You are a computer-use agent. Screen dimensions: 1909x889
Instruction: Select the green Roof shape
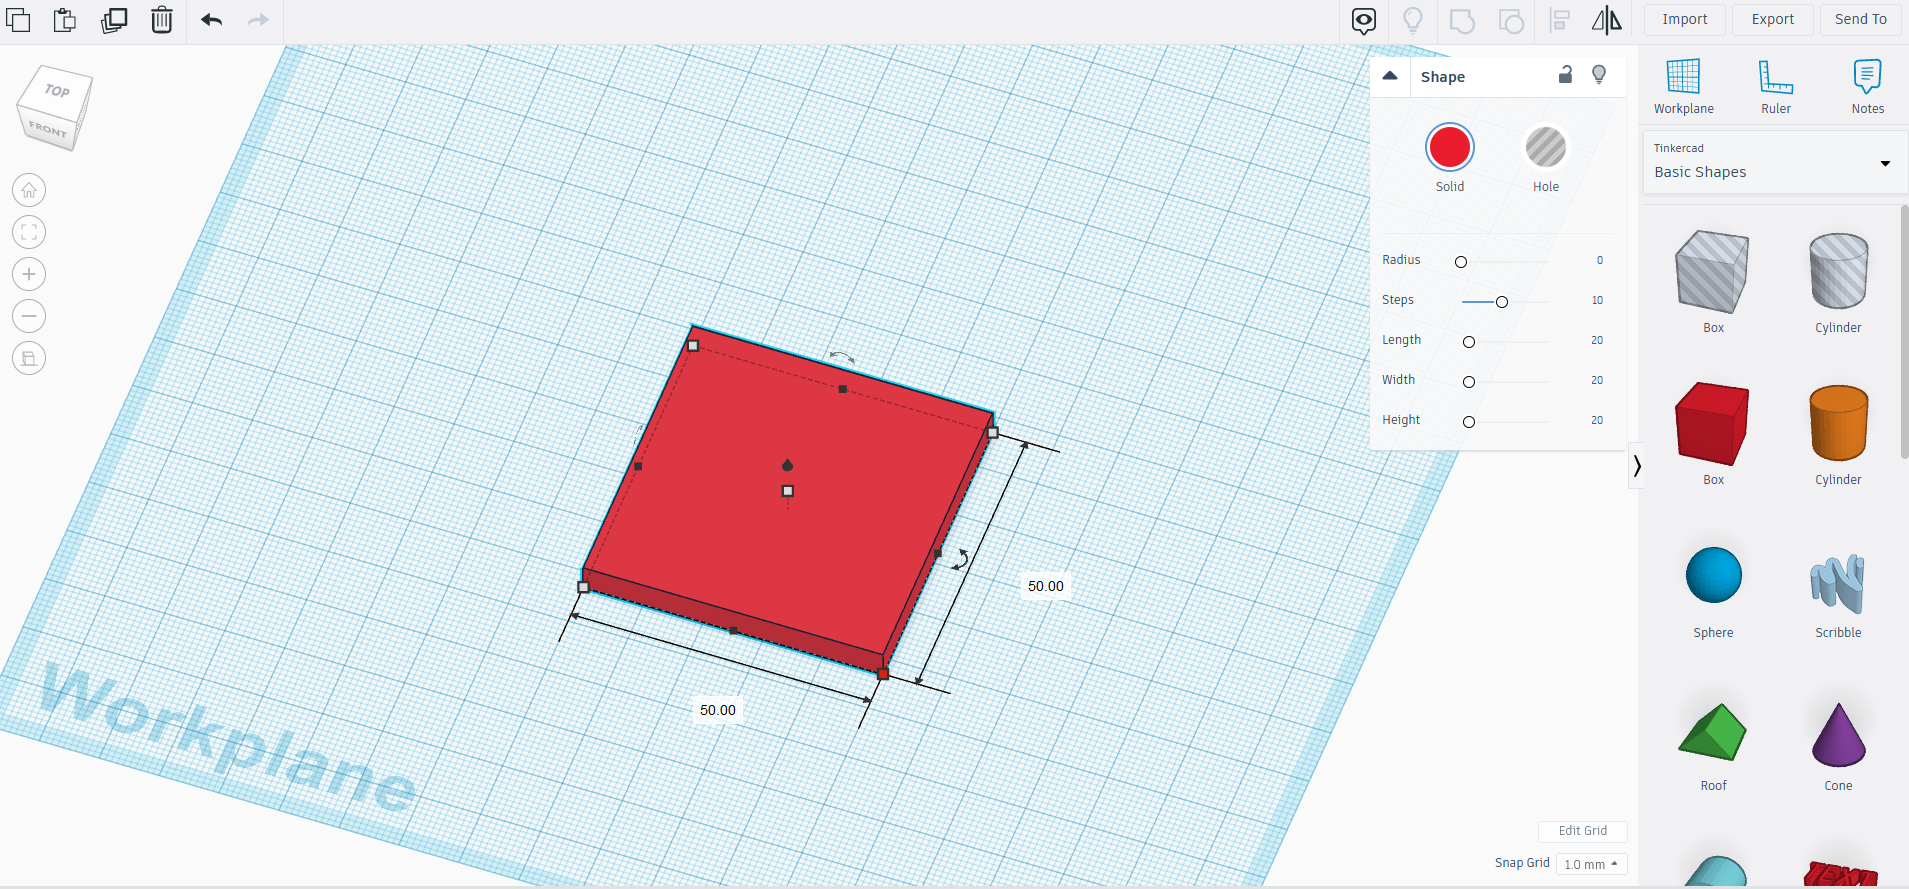coord(1712,732)
